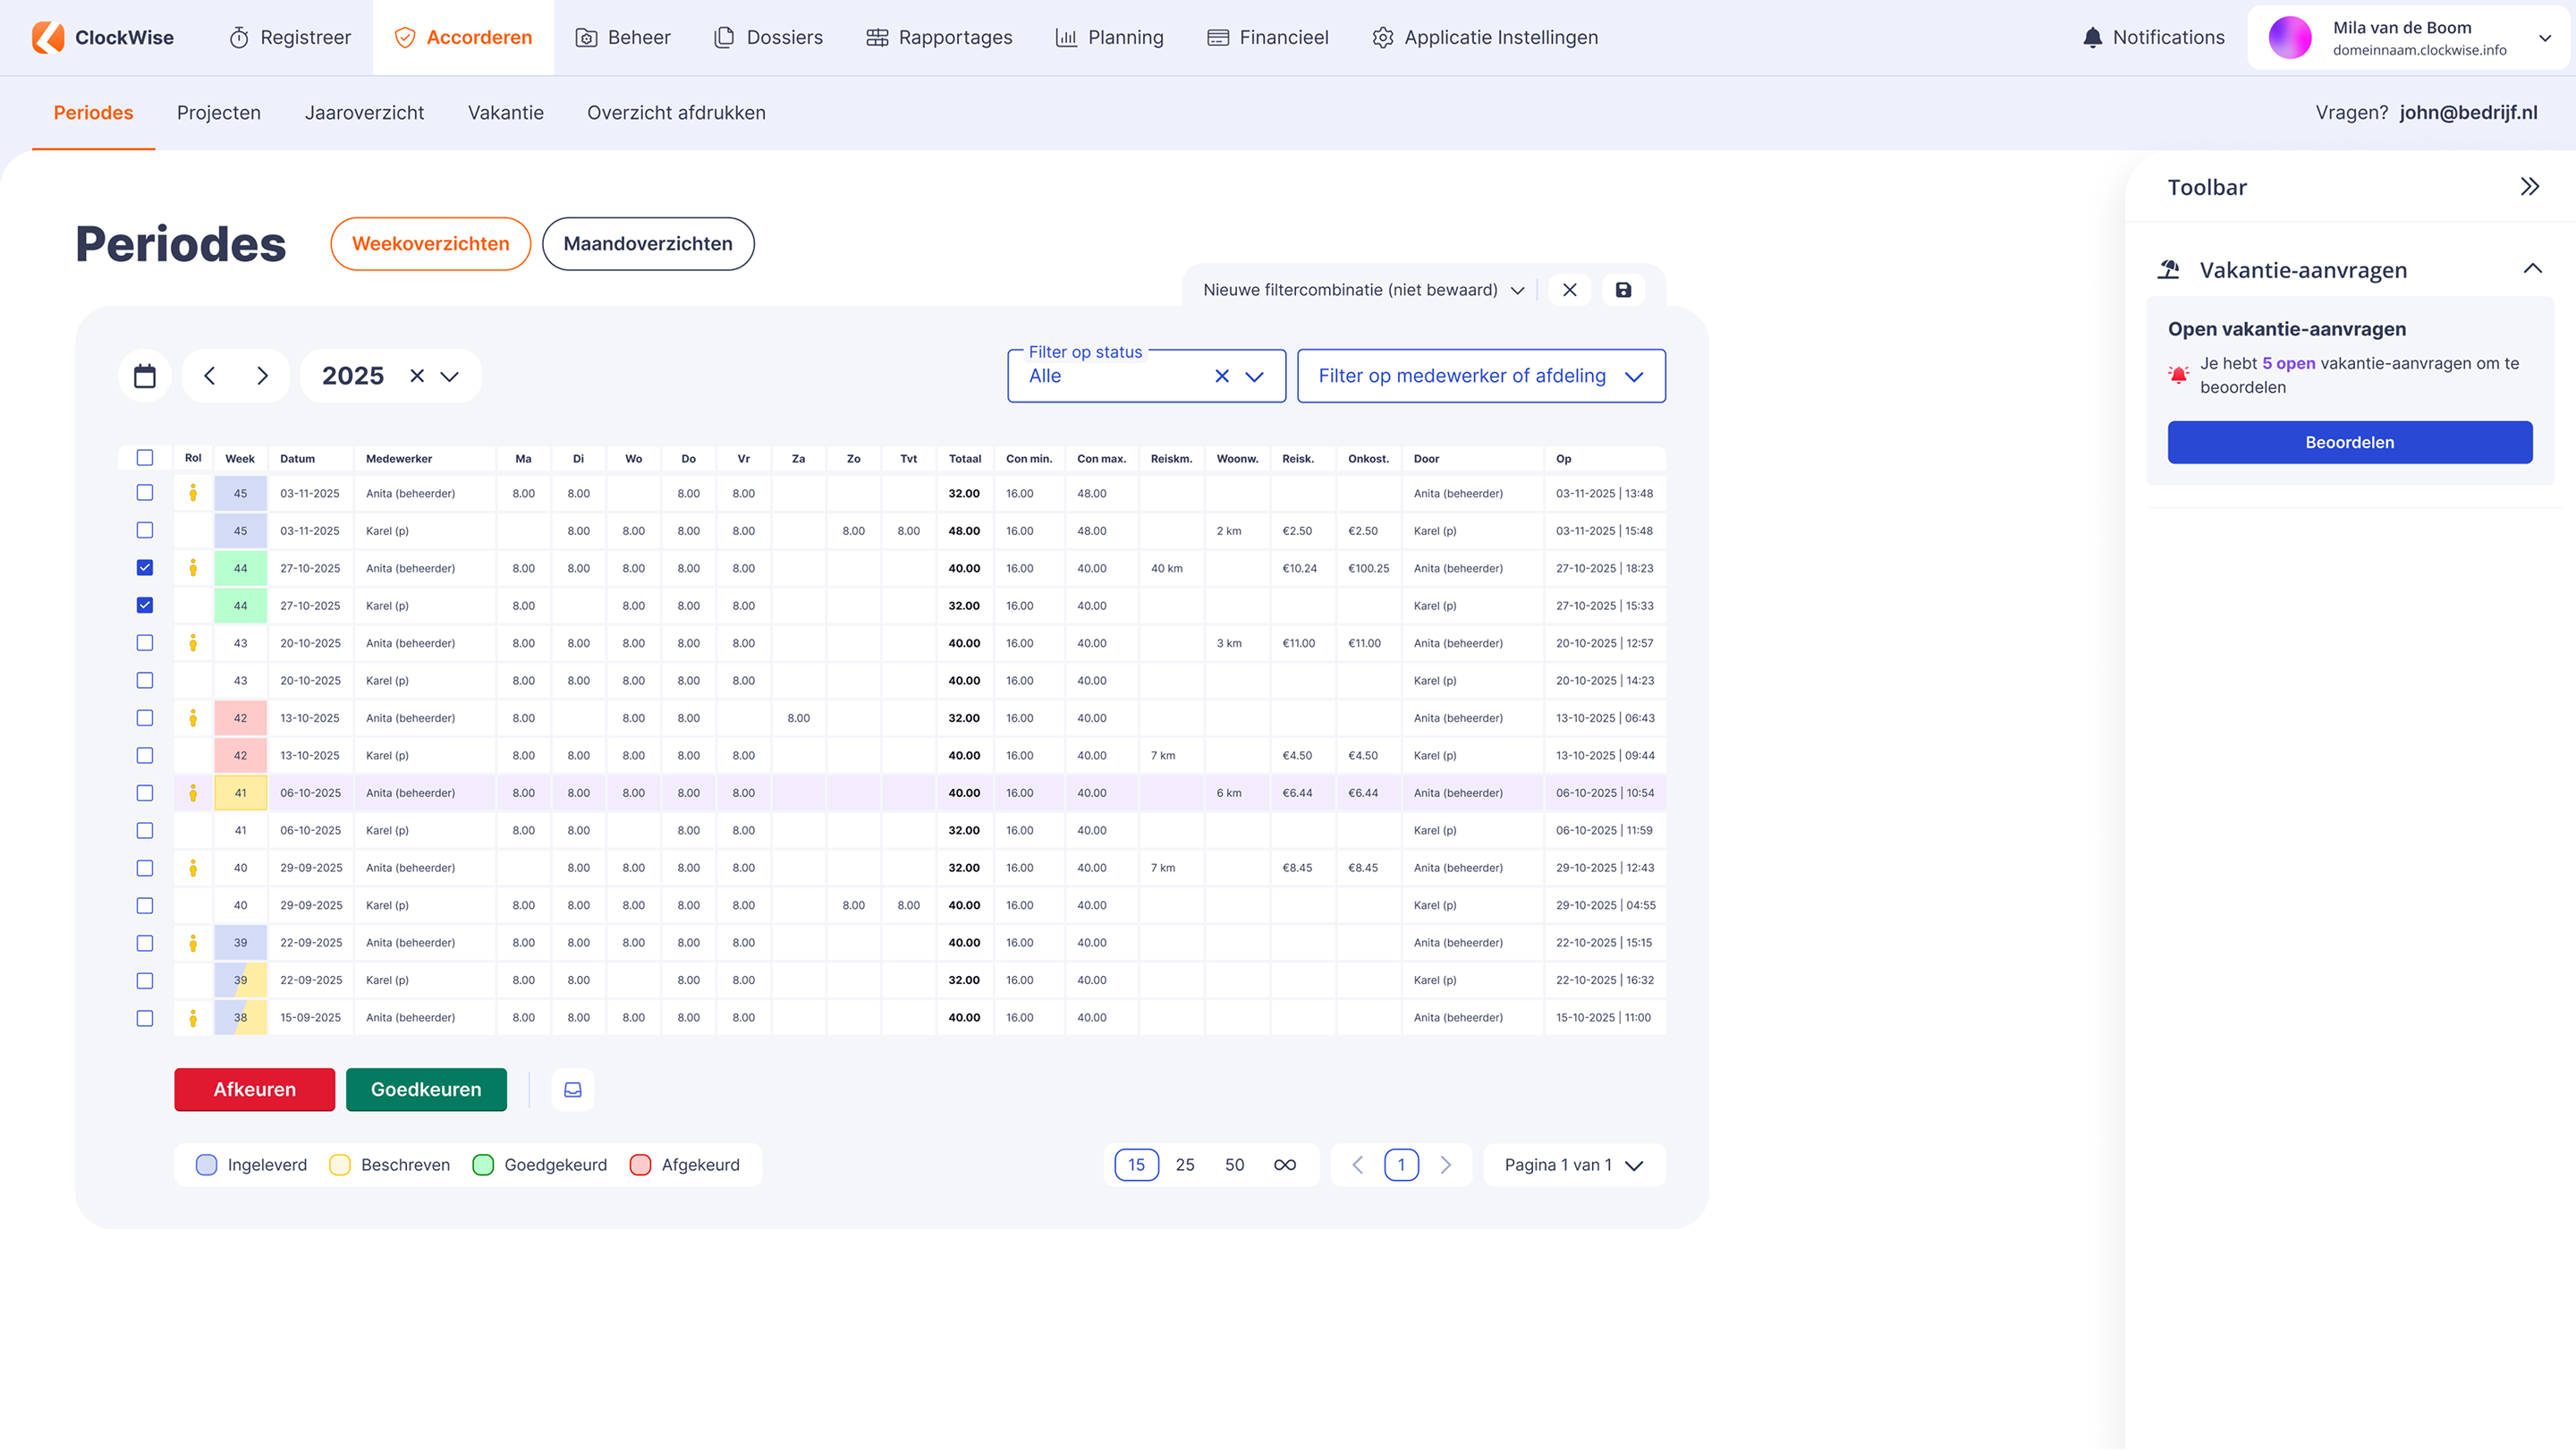Switch to the Jaaroverzicht tab
The height and width of the screenshot is (1450, 2576).
pos(364,113)
